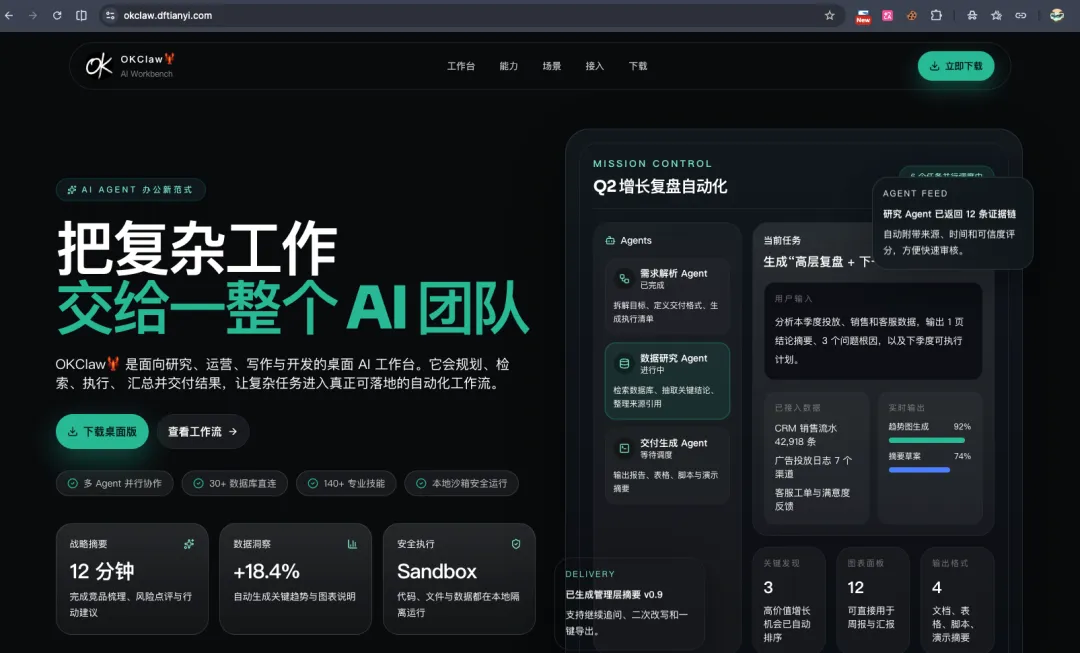Click the shield icon on 安全执行 card

coord(515,542)
